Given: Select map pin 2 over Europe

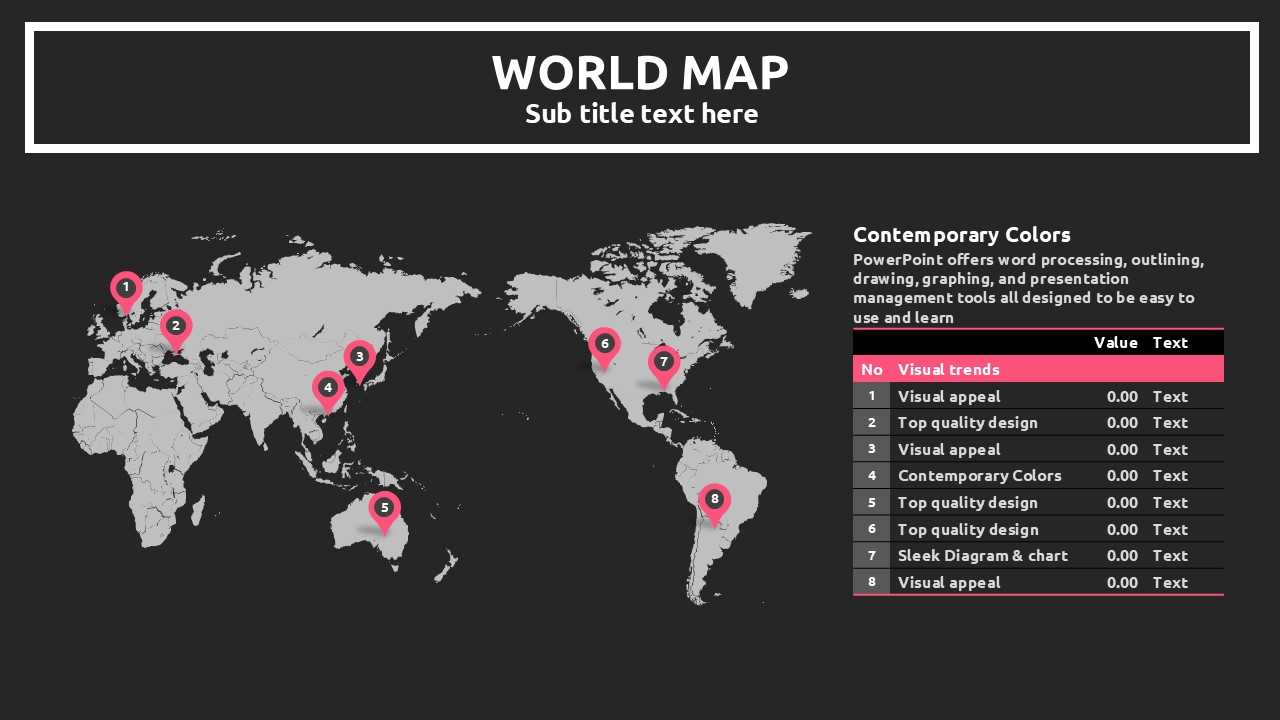Looking at the screenshot, I should coord(176,326).
